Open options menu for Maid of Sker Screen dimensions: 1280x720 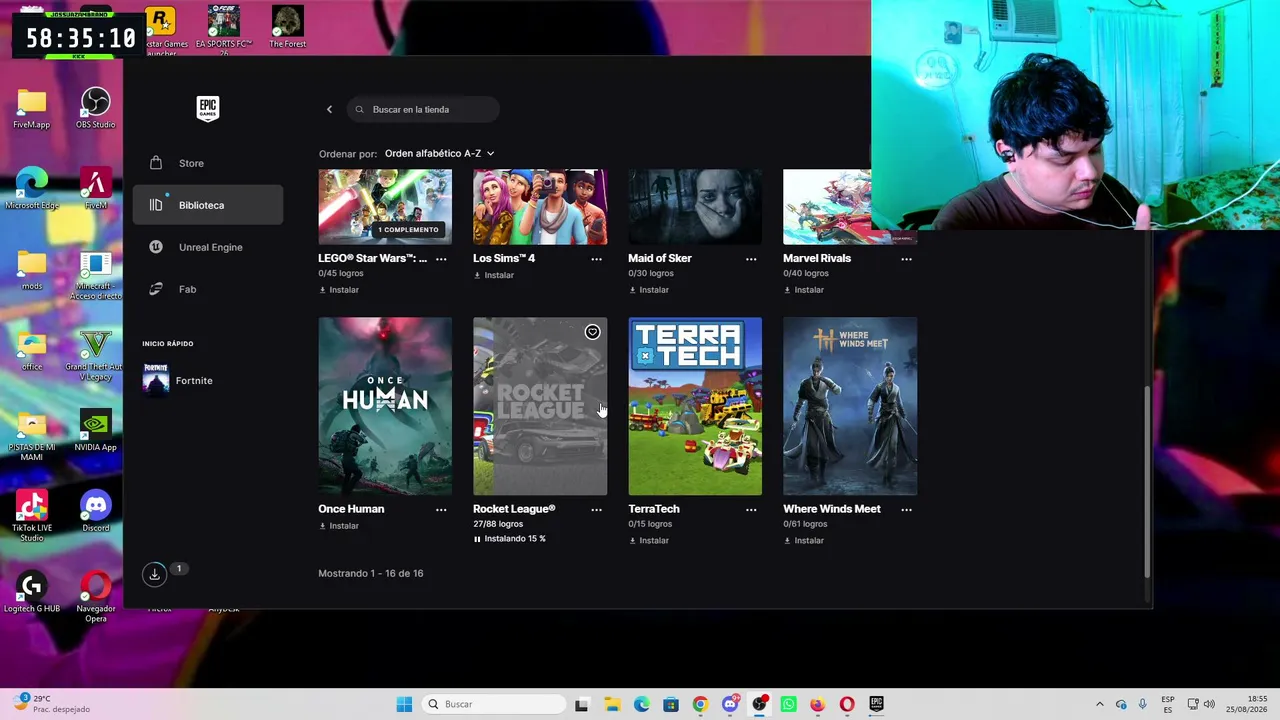[751, 259]
